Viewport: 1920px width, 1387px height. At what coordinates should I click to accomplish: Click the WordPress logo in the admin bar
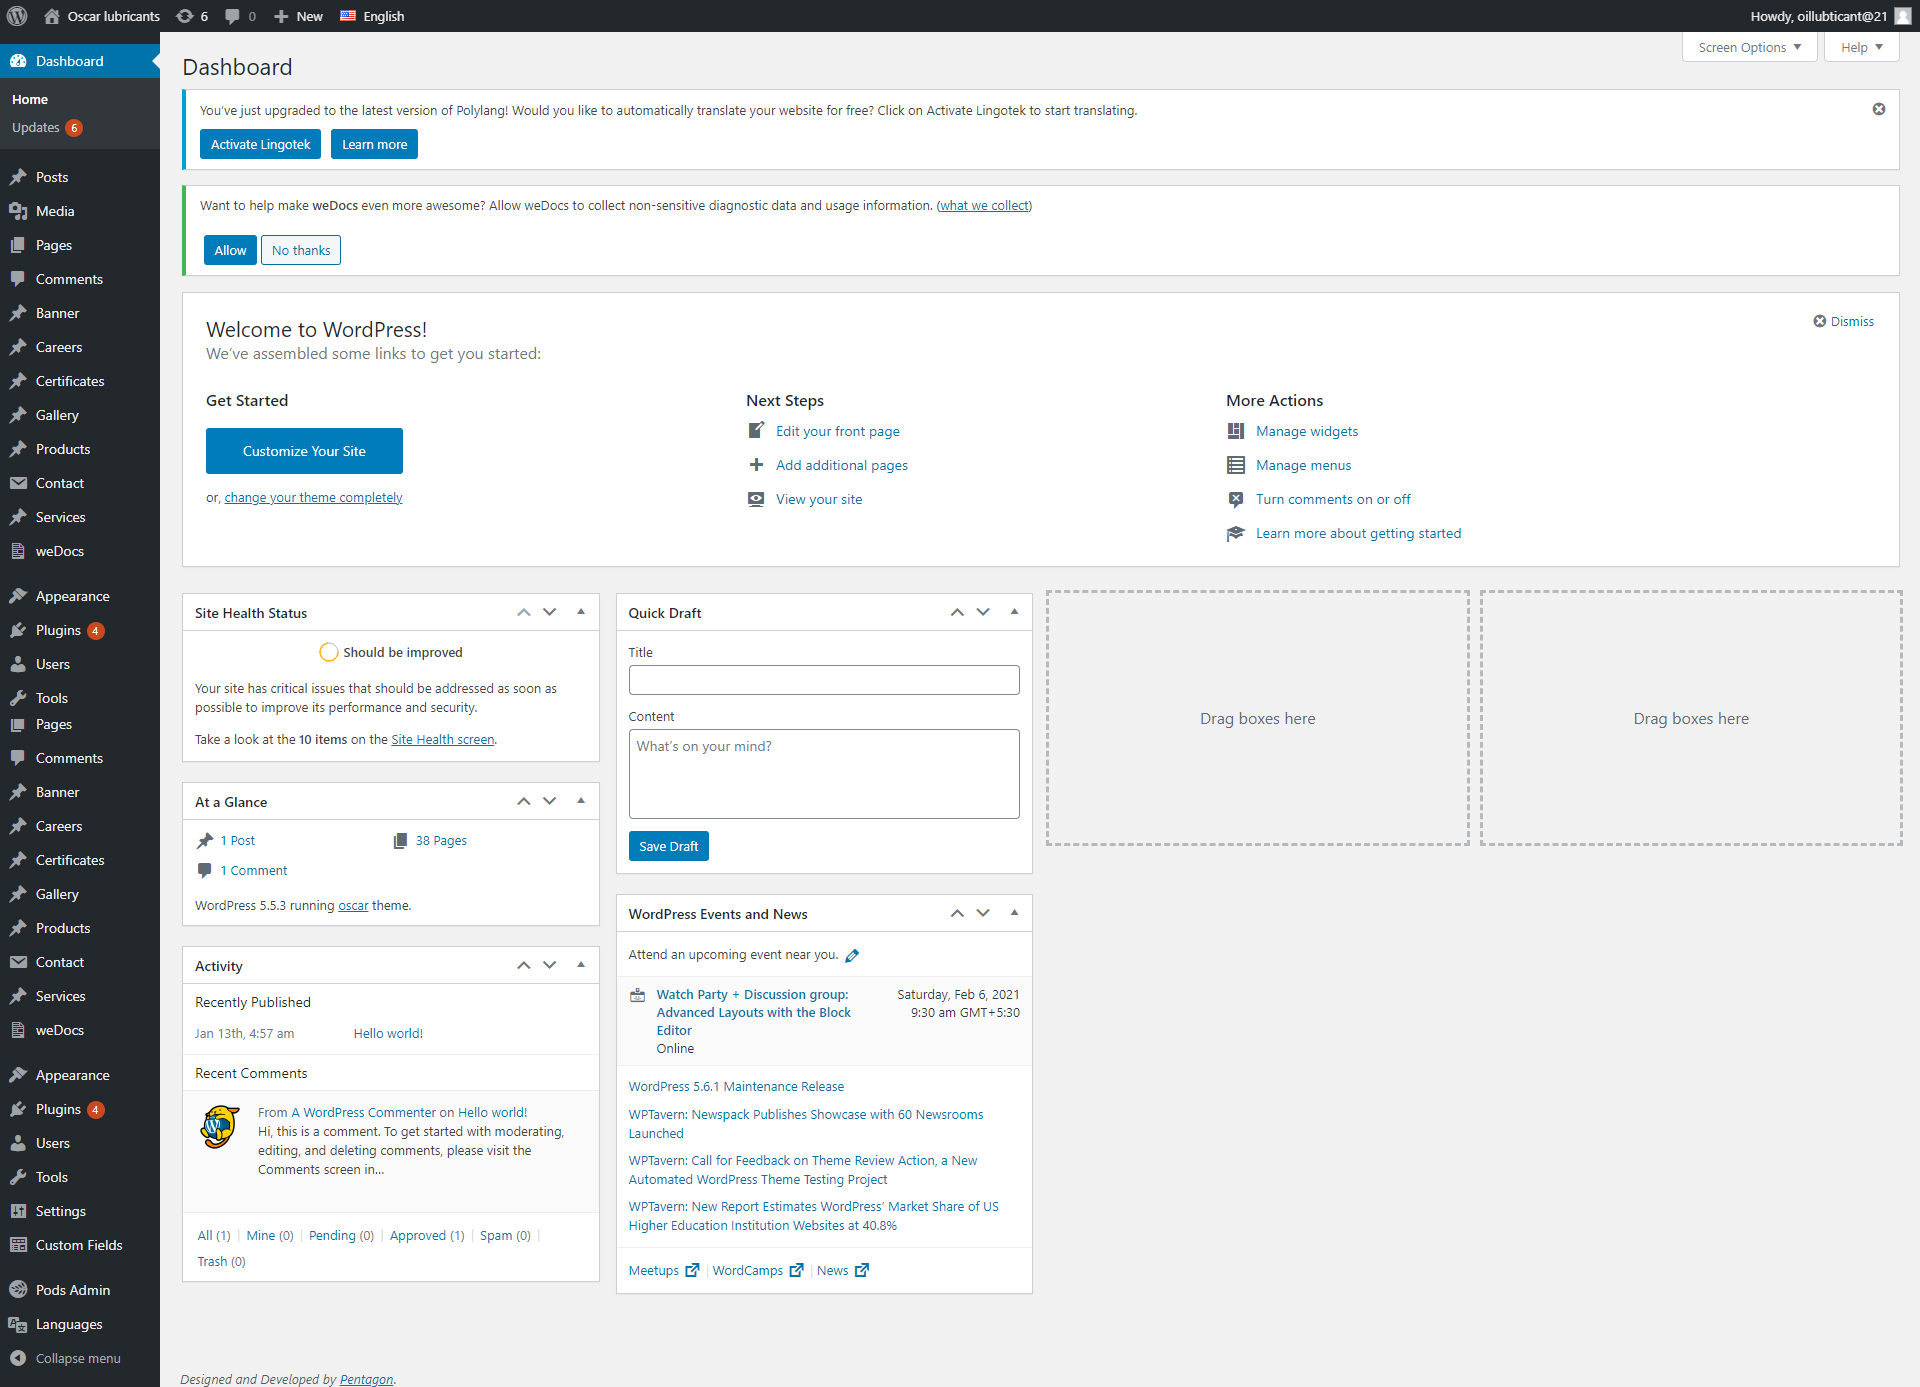click(17, 16)
